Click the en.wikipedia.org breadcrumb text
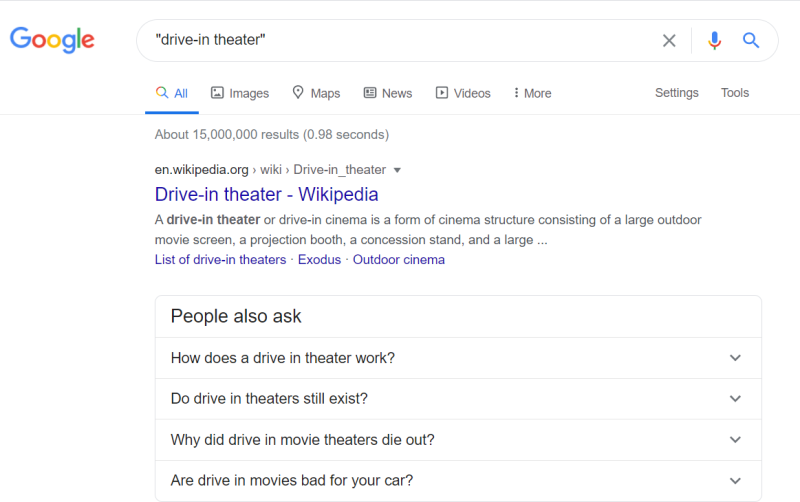 [x=202, y=170]
